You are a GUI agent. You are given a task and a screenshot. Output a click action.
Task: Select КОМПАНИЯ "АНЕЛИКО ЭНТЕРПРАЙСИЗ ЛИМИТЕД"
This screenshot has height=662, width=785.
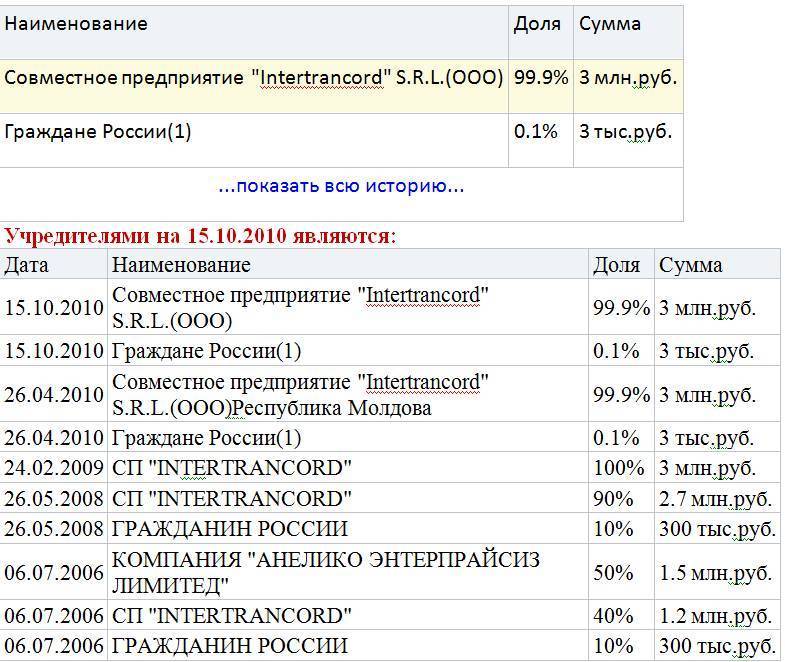pyautogui.click(x=325, y=572)
